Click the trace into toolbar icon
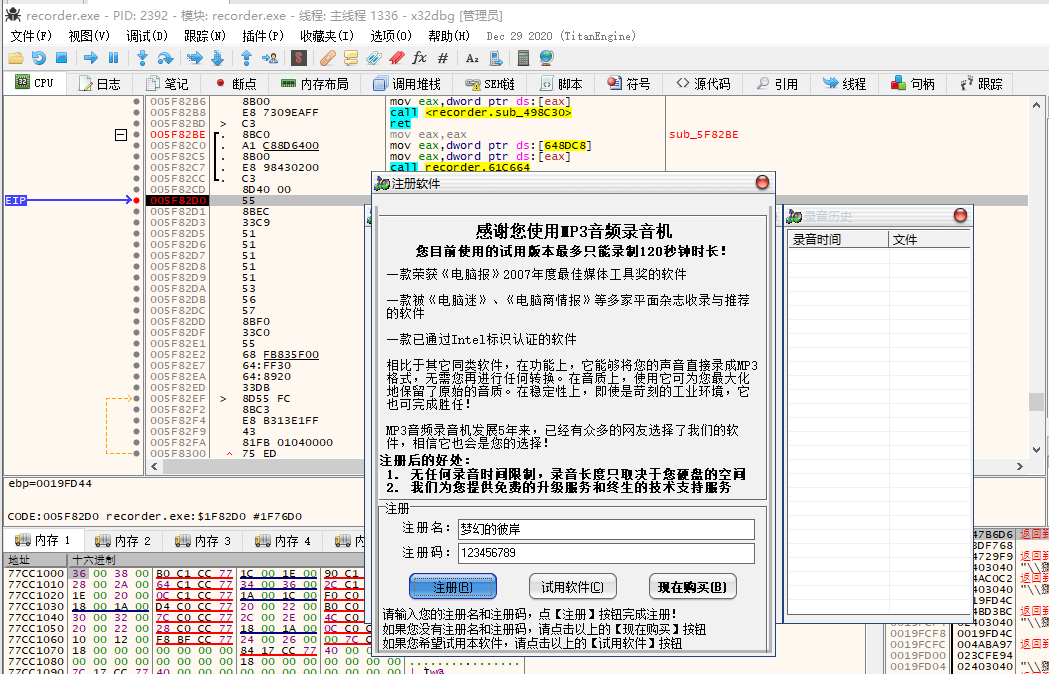Screen dimensions: 1049x674 click(195, 58)
